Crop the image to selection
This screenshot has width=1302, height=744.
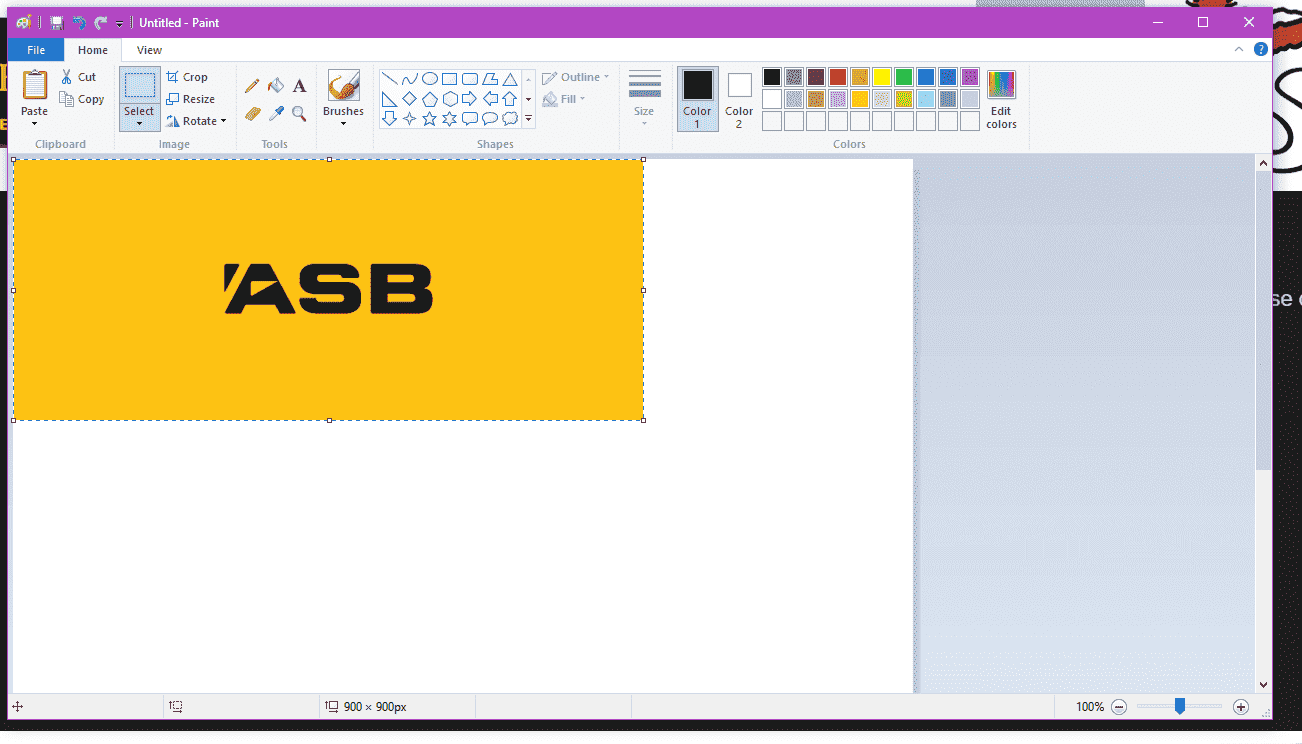coord(187,77)
